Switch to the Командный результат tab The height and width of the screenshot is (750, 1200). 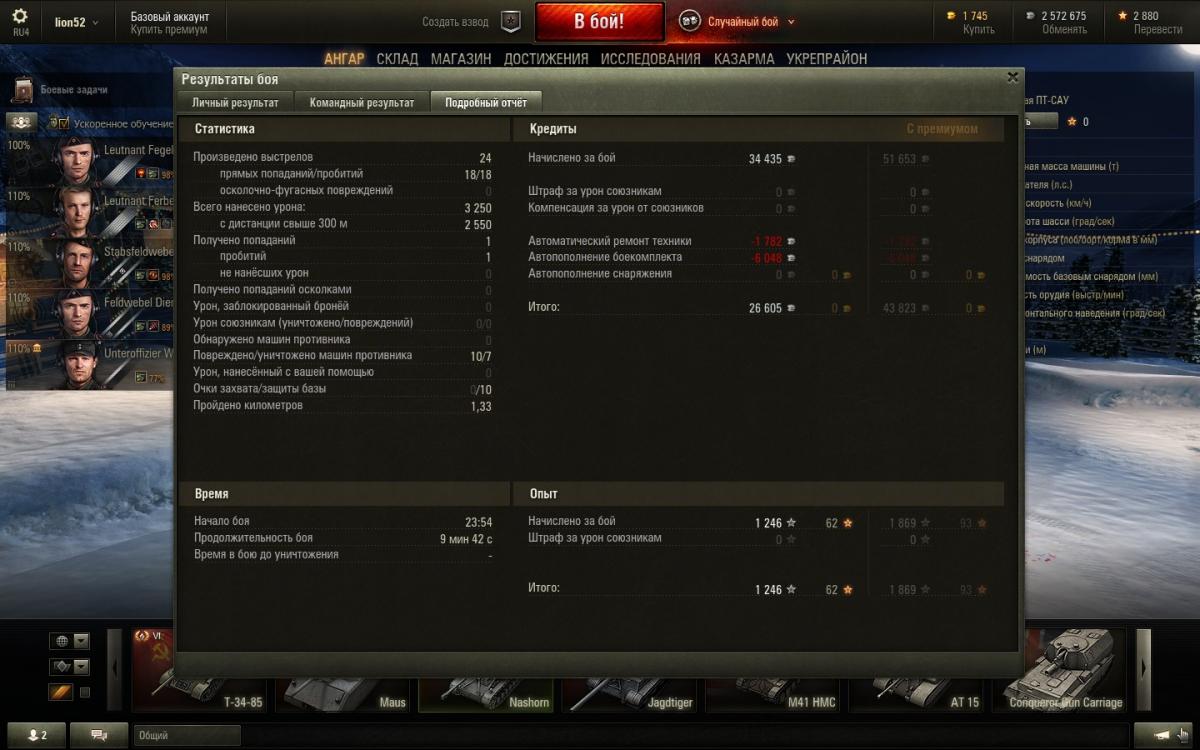362,102
